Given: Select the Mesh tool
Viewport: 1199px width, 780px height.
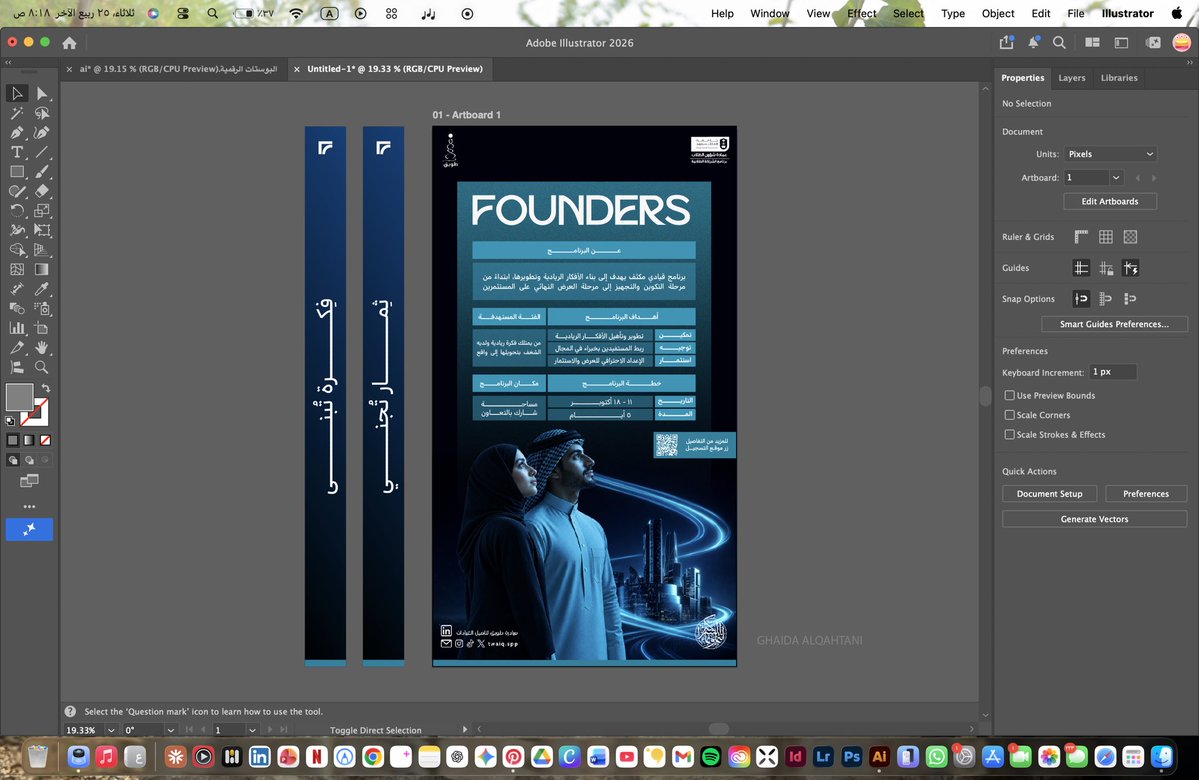Looking at the screenshot, I should (x=17, y=269).
